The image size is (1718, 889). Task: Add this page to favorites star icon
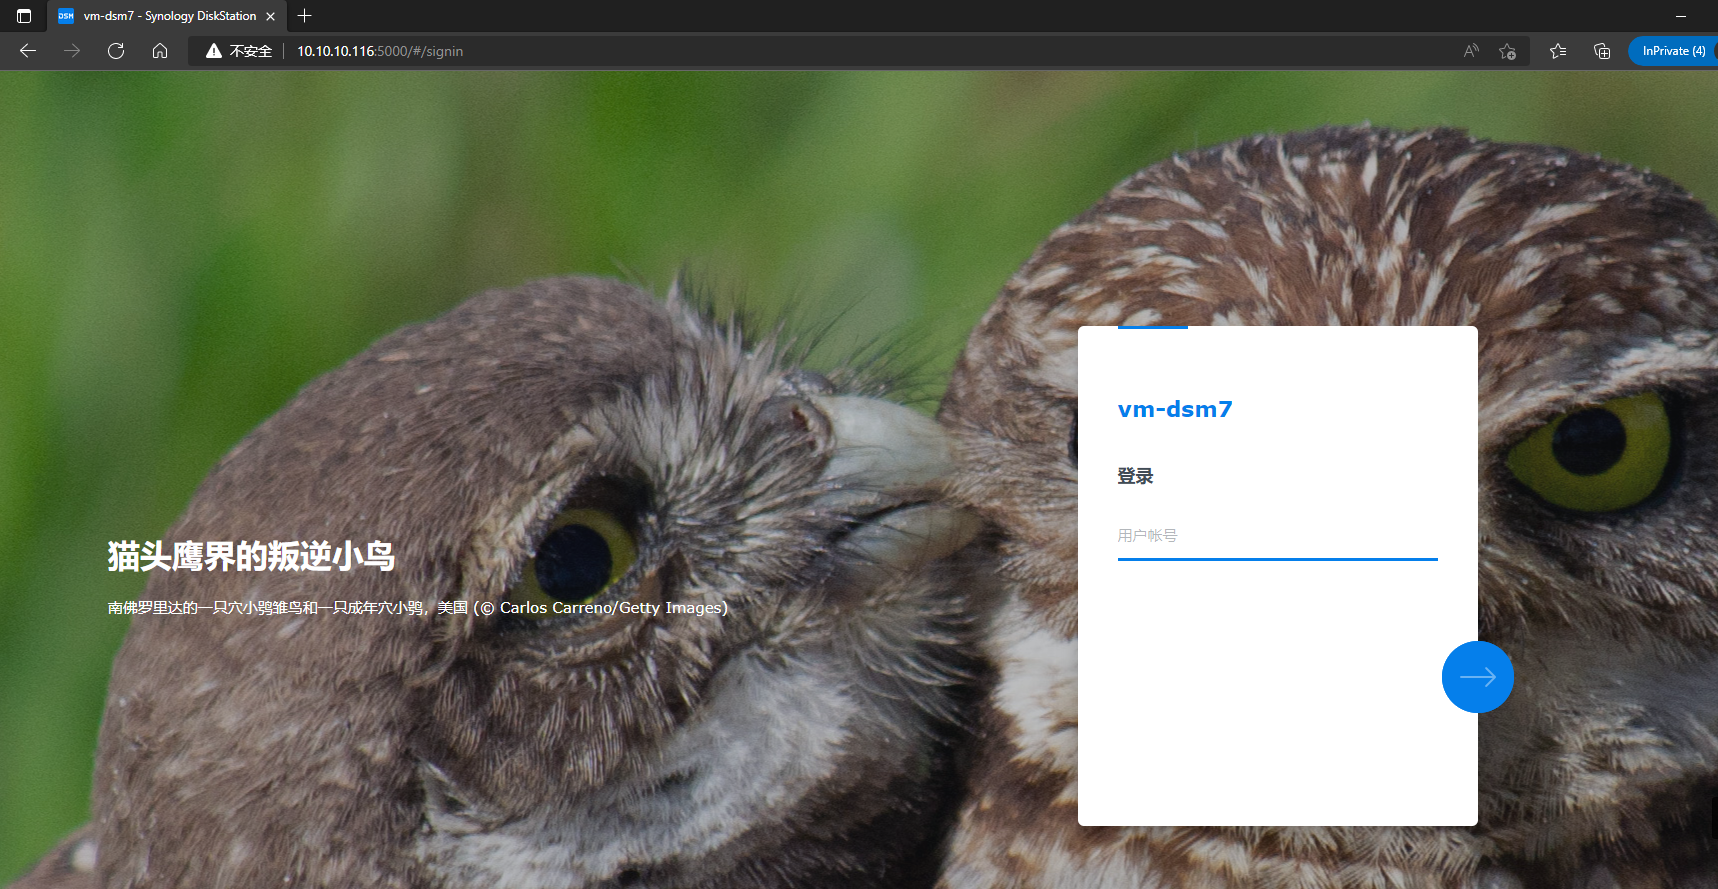point(1508,51)
